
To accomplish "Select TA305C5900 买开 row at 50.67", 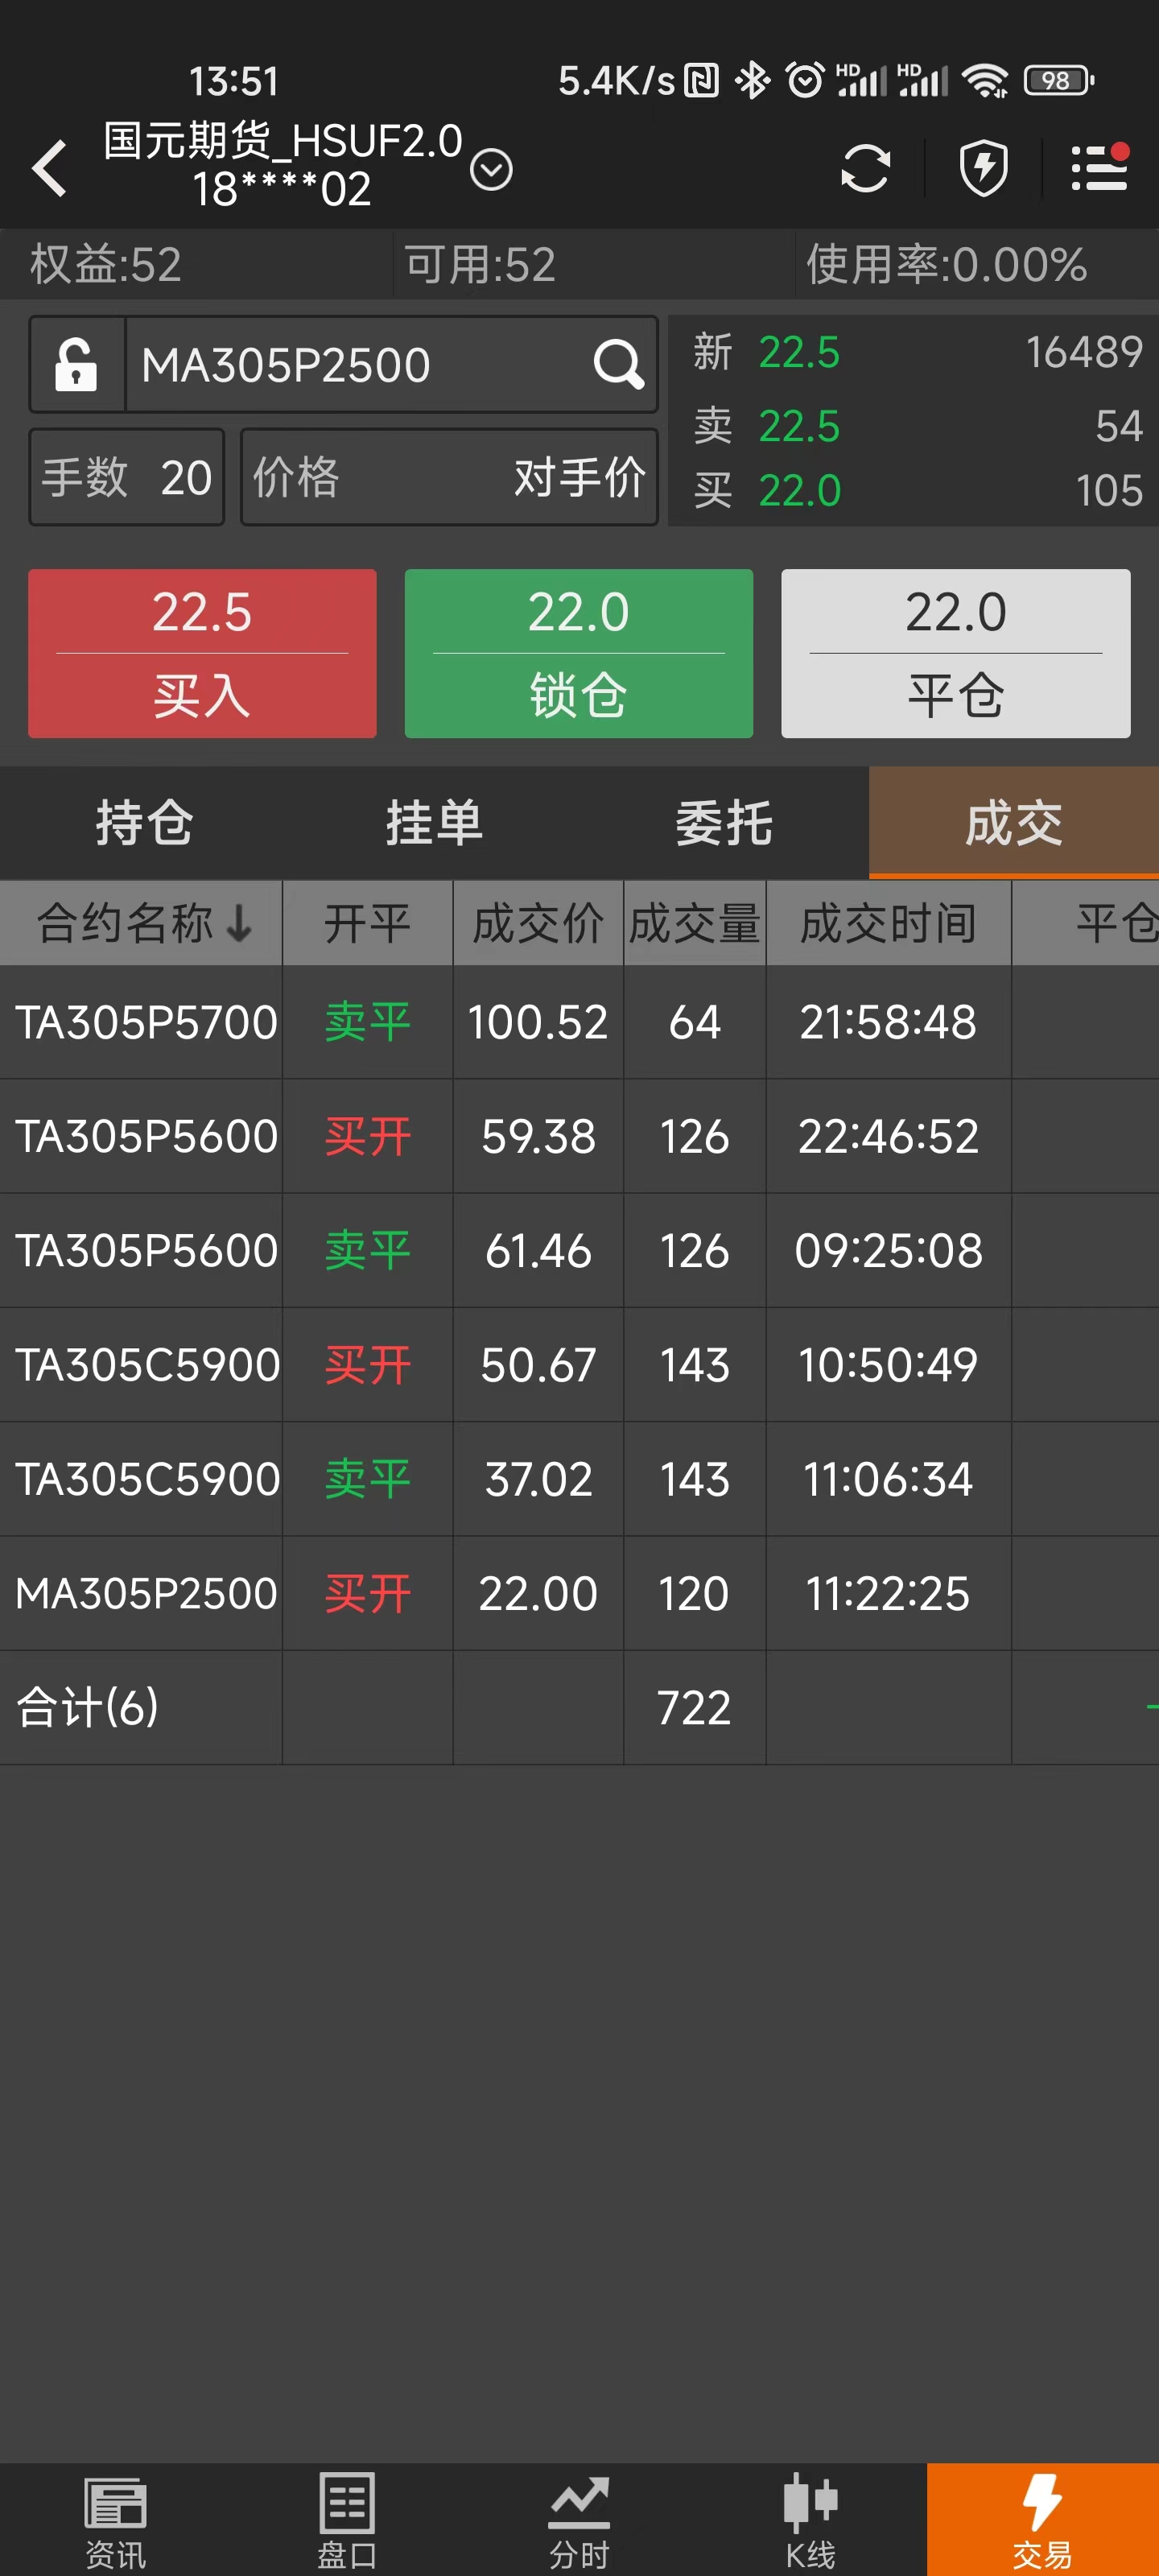I will pos(579,1365).
